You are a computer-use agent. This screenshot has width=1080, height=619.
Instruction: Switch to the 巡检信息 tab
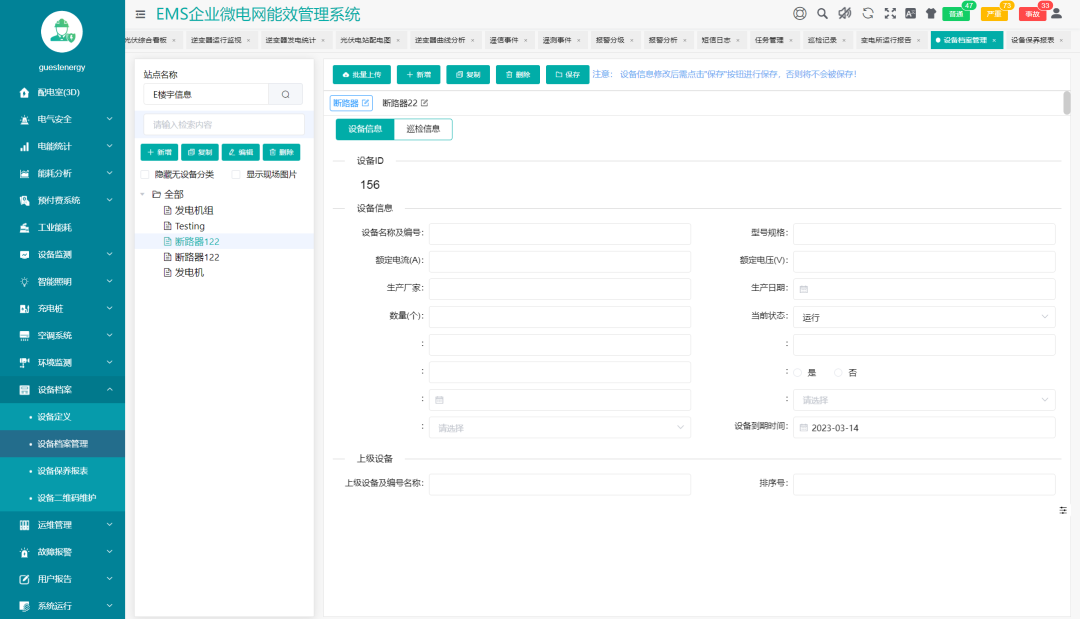click(x=423, y=129)
